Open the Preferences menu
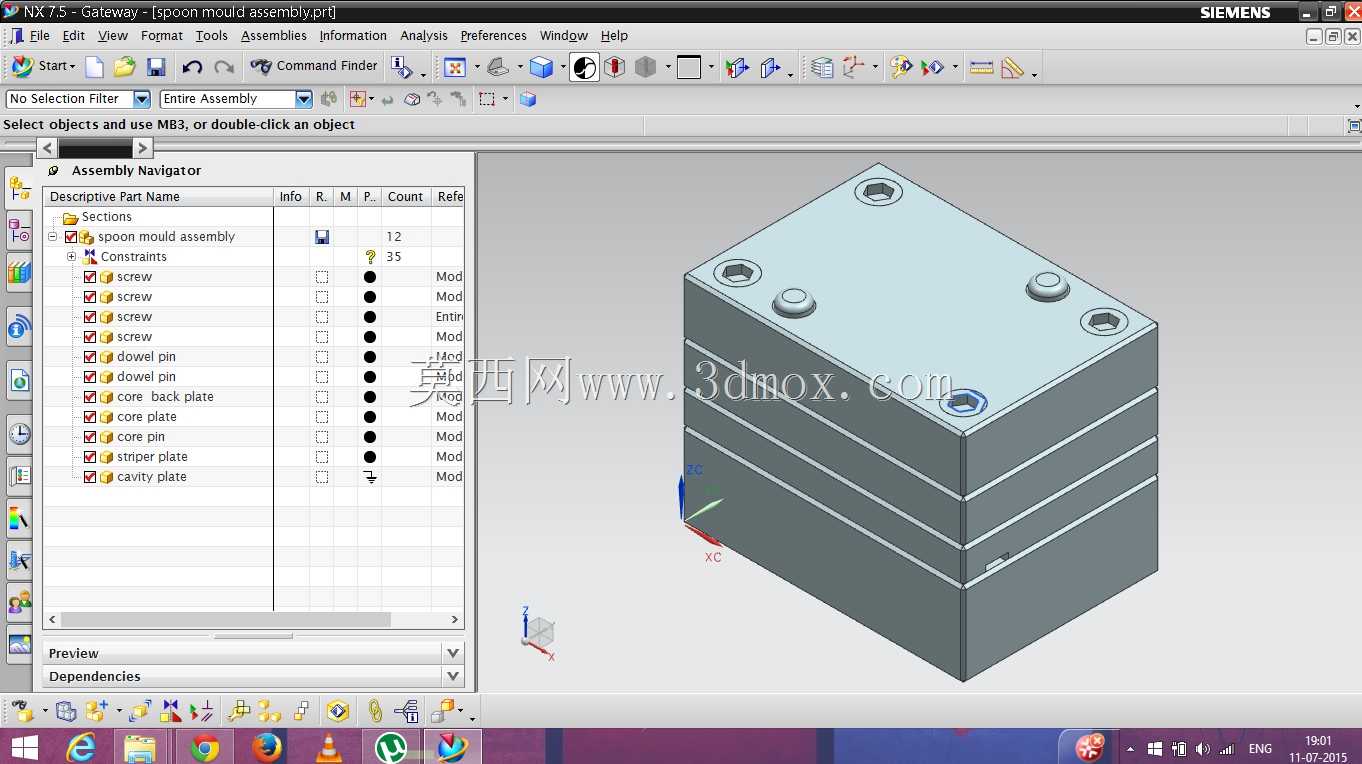Screen dimensions: 1362x764 pos(493,35)
